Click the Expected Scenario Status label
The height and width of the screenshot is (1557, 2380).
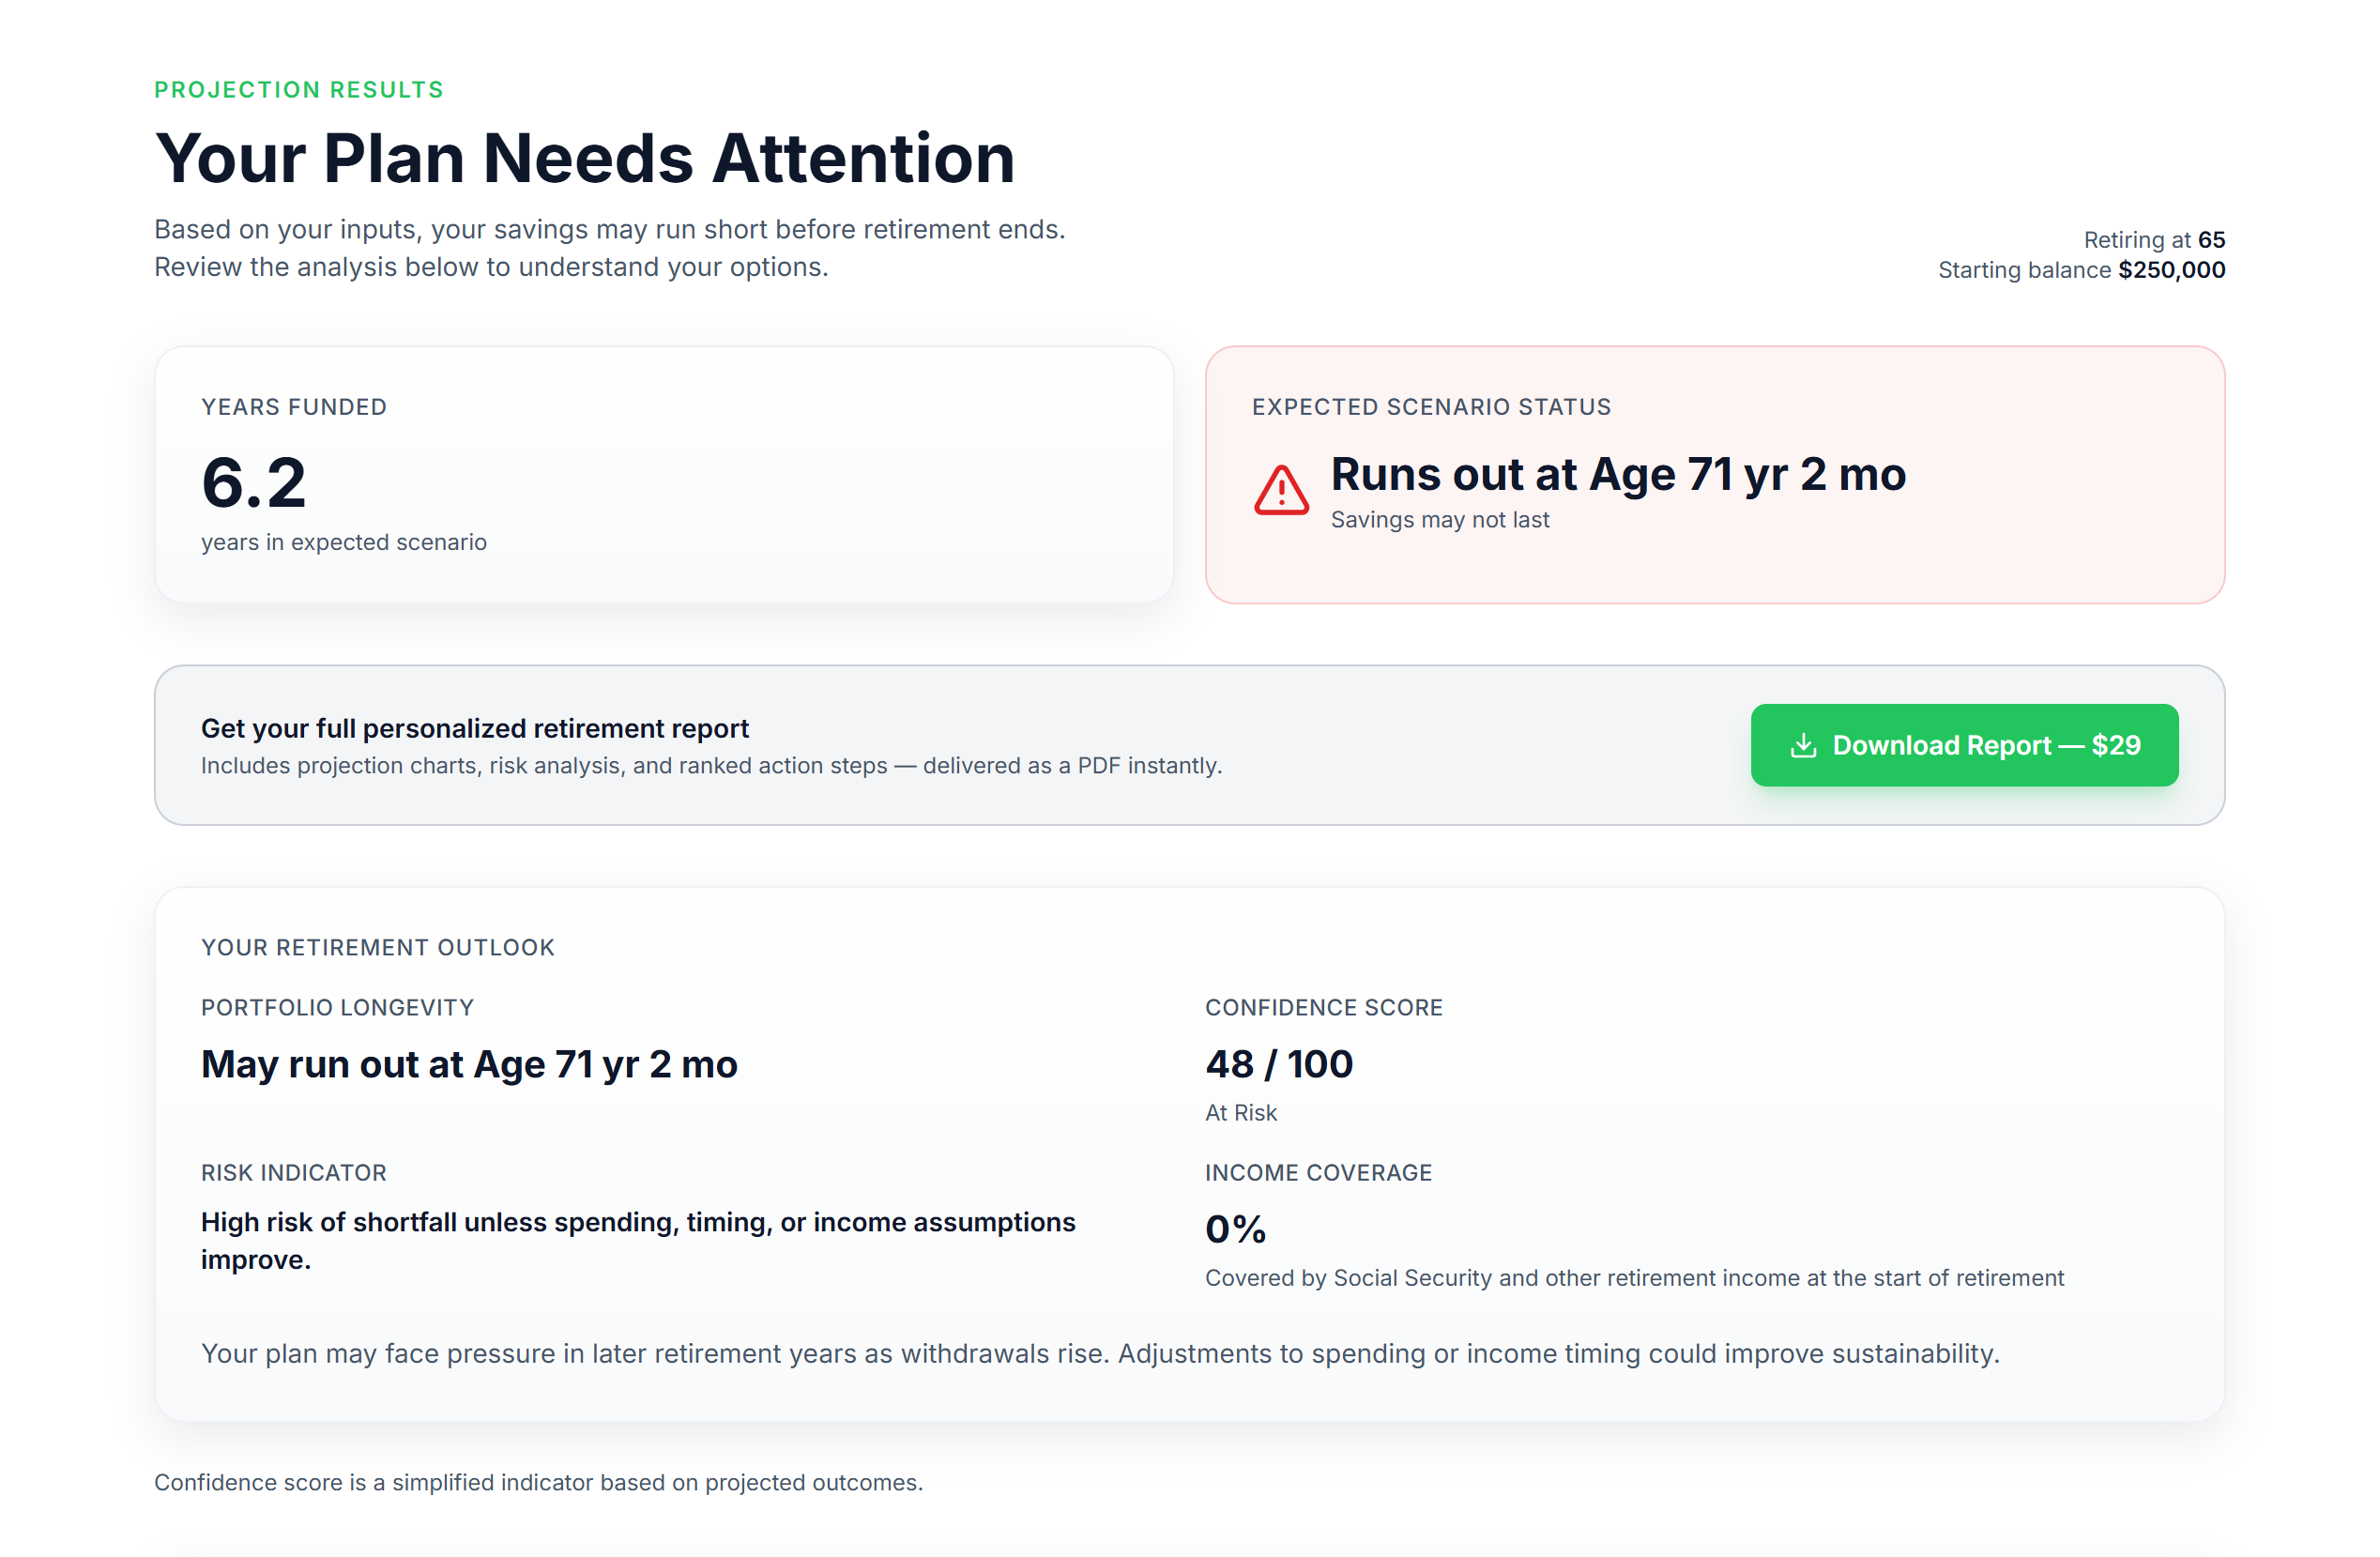[x=1431, y=407]
